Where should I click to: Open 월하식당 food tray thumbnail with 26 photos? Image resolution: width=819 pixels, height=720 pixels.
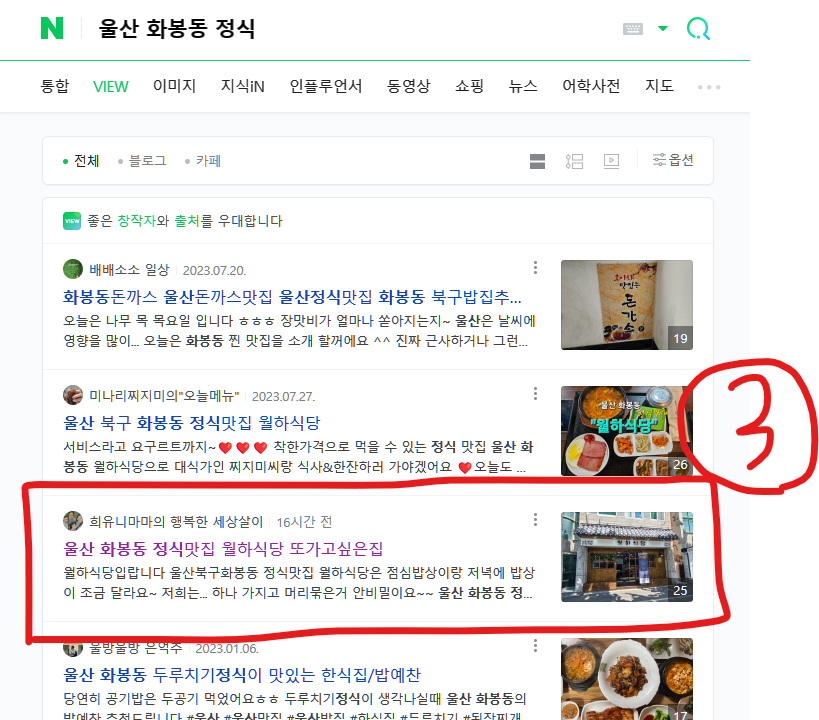pos(627,431)
